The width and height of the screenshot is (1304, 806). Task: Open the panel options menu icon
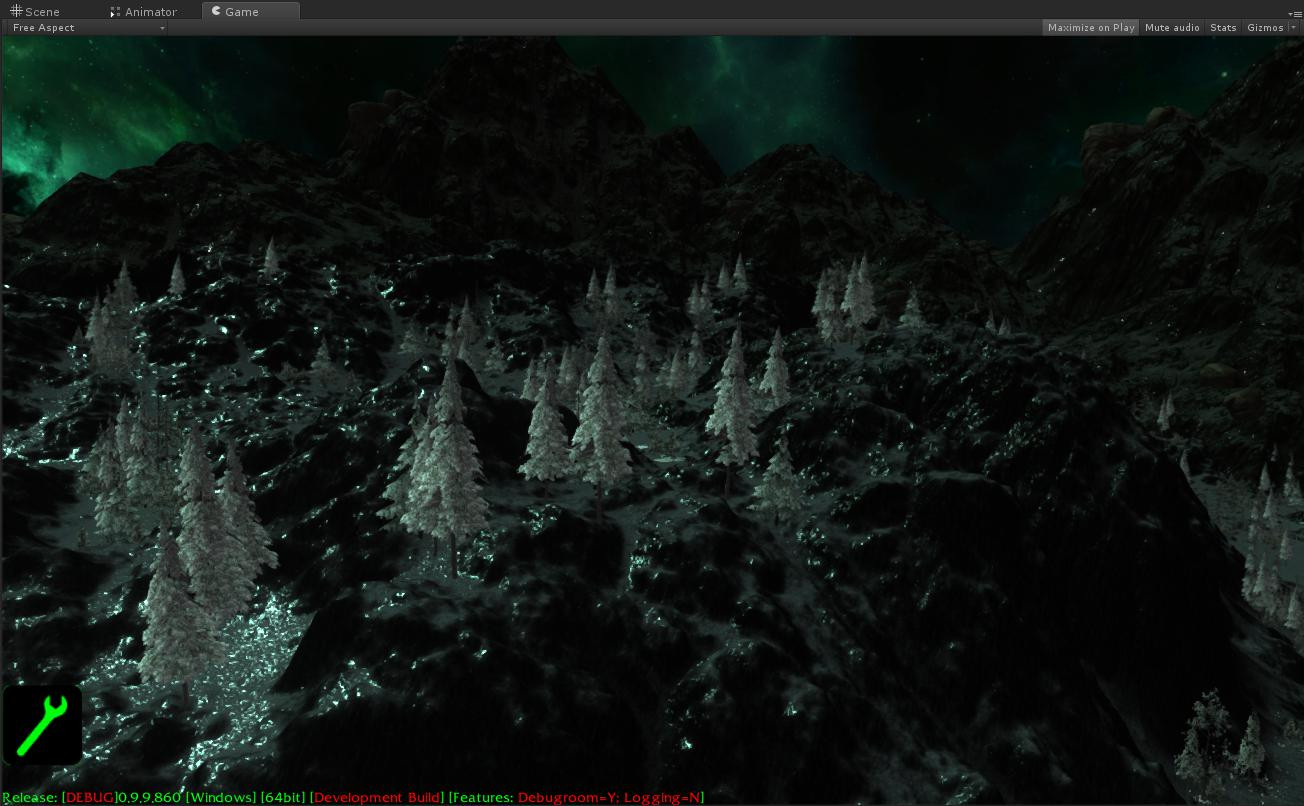(1297, 13)
